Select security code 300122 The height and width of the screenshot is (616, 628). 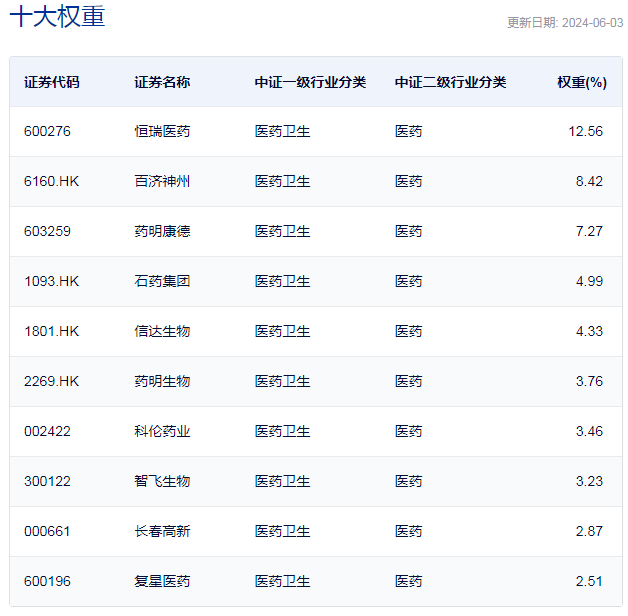(47, 482)
